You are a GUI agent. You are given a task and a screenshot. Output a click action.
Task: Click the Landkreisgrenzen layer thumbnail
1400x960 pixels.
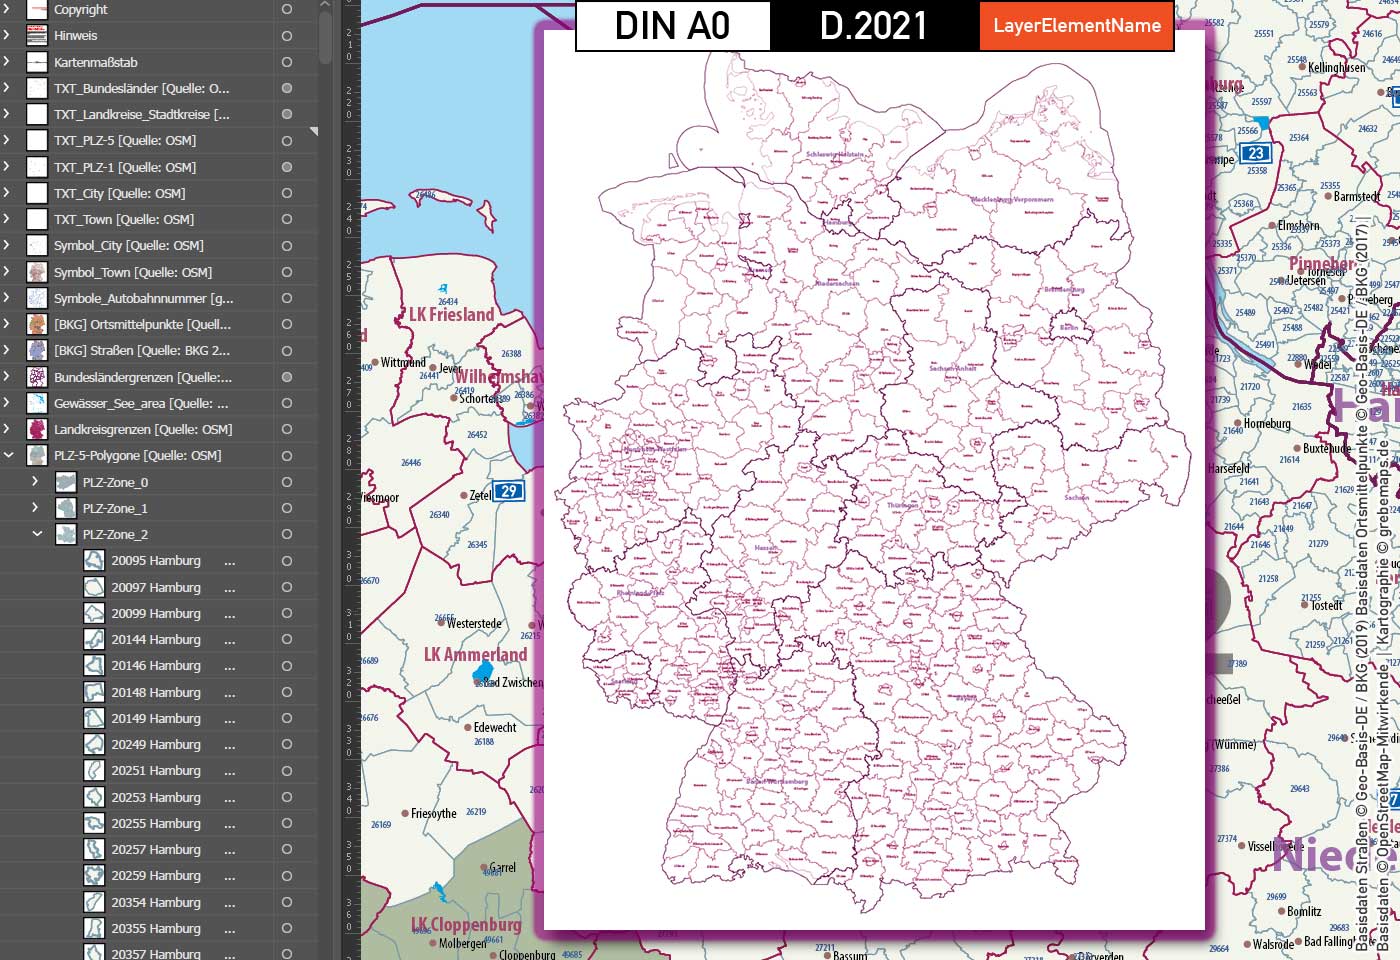click(x=35, y=429)
